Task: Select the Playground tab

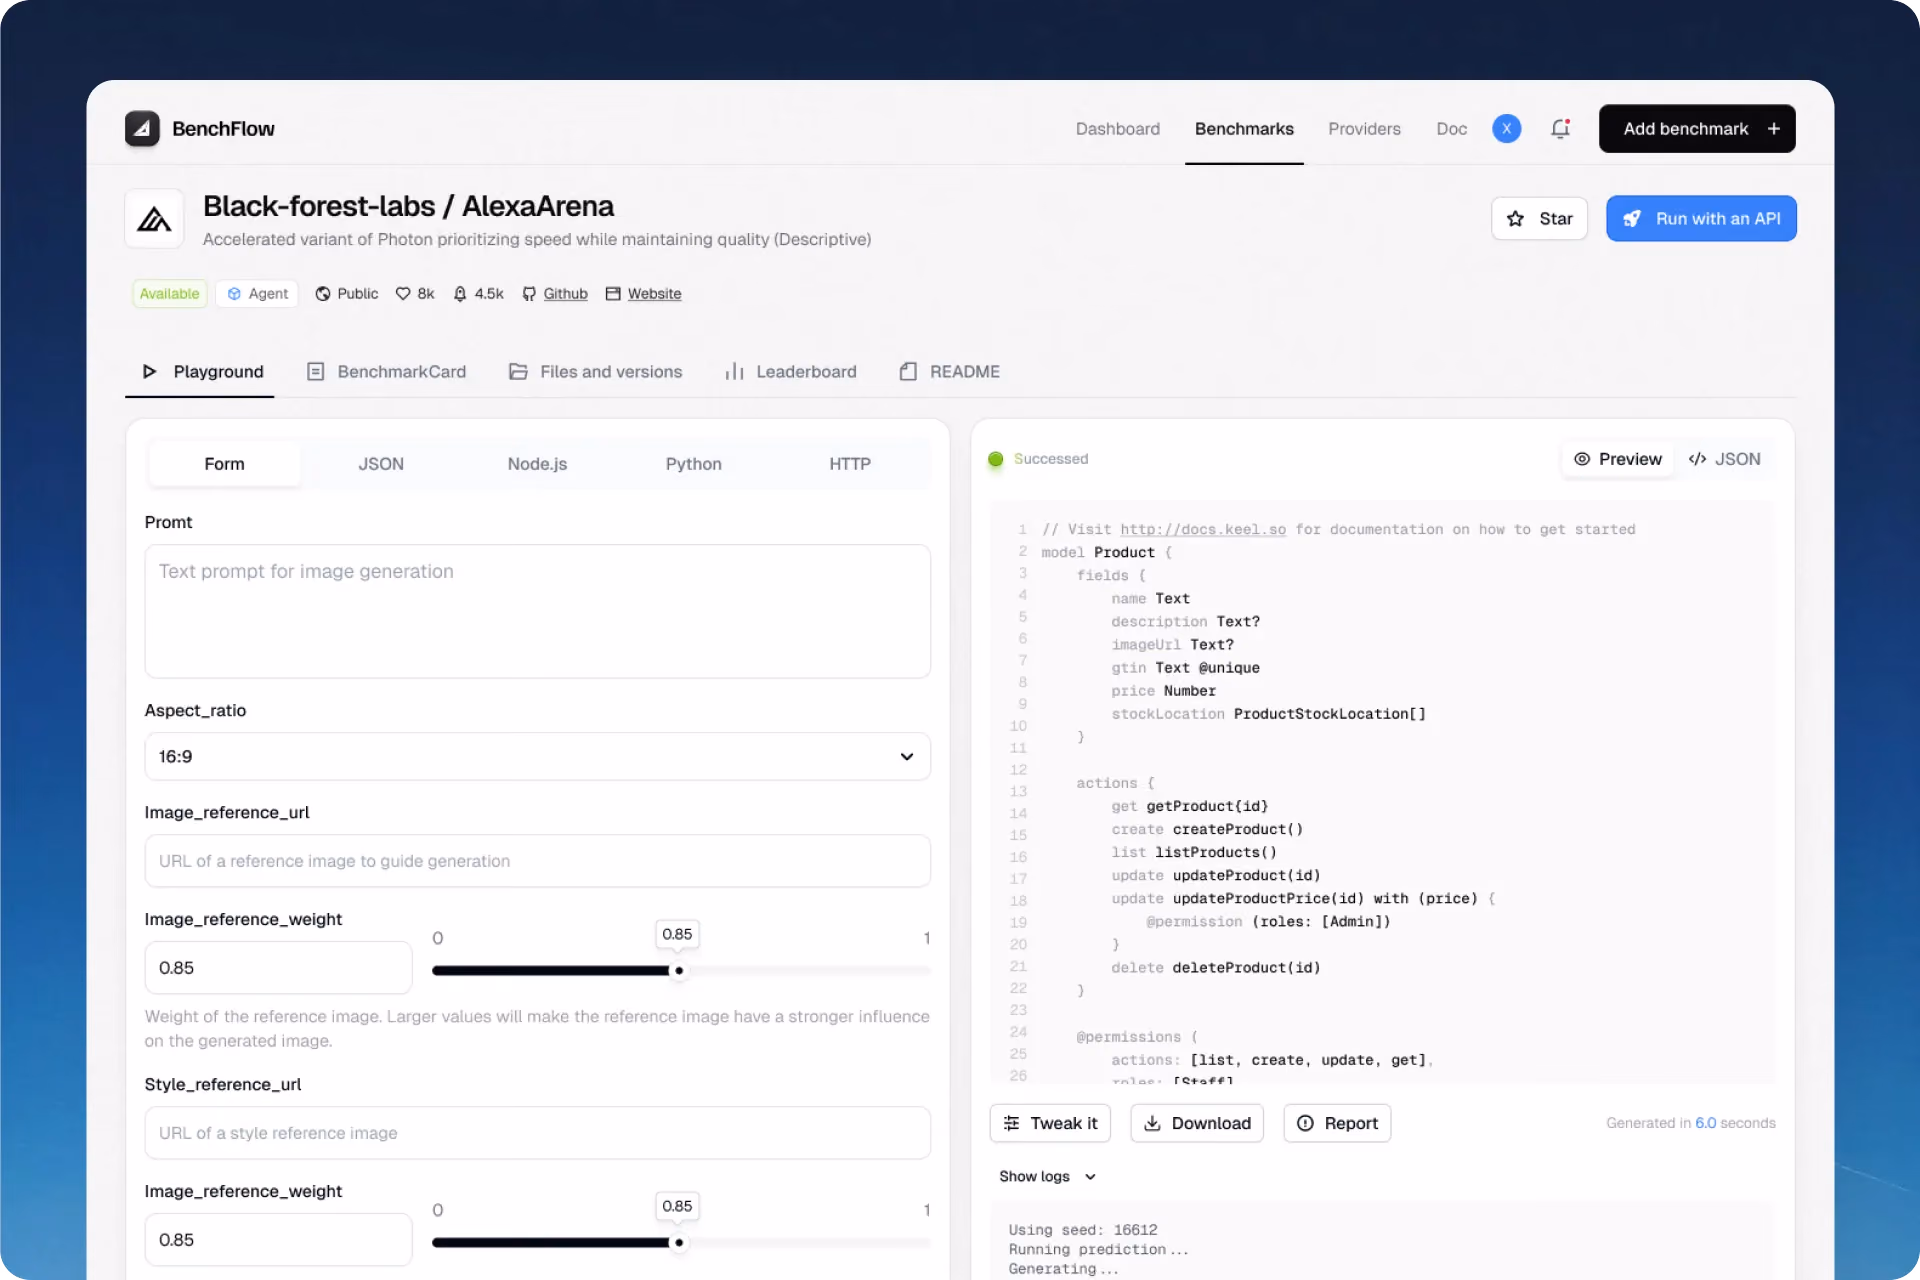Action: click(x=202, y=371)
